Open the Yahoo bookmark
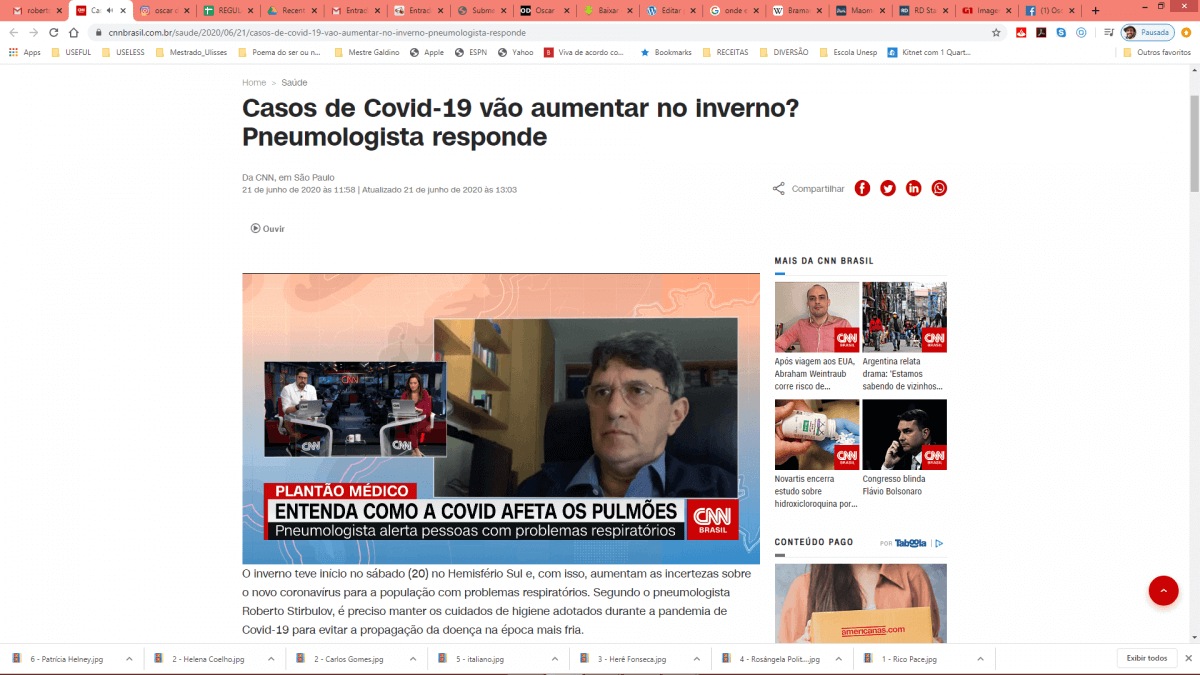Image resolution: width=1200 pixels, height=675 pixels. point(515,52)
